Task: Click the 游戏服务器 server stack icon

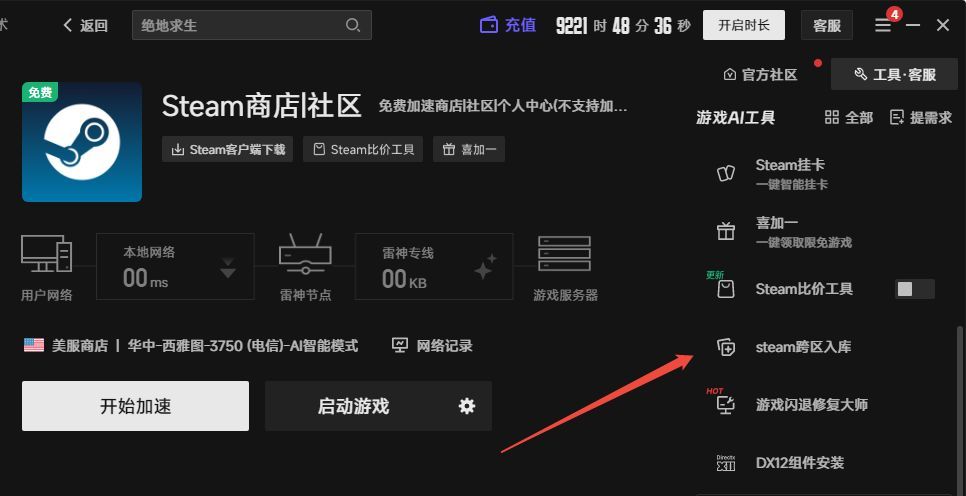Action: (564, 253)
